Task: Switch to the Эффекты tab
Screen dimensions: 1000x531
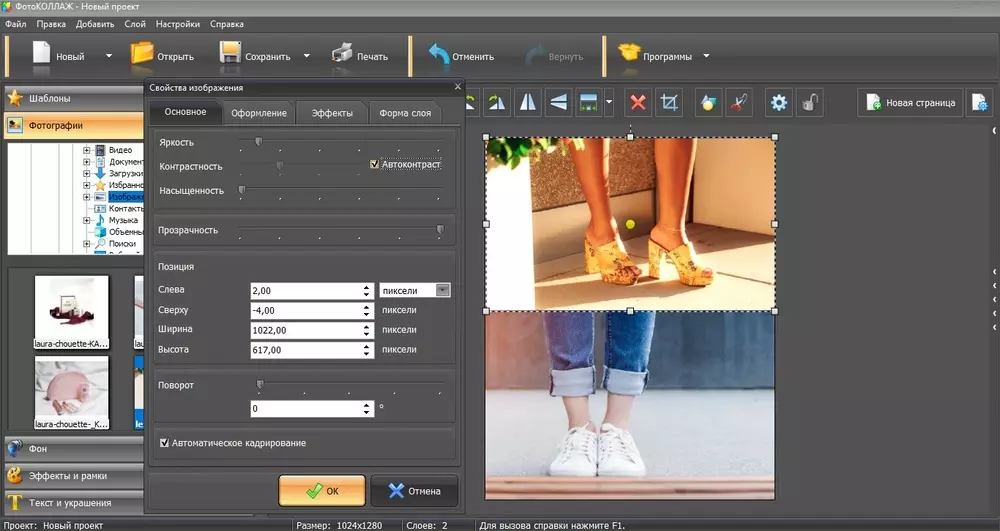Action: (x=332, y=113)
